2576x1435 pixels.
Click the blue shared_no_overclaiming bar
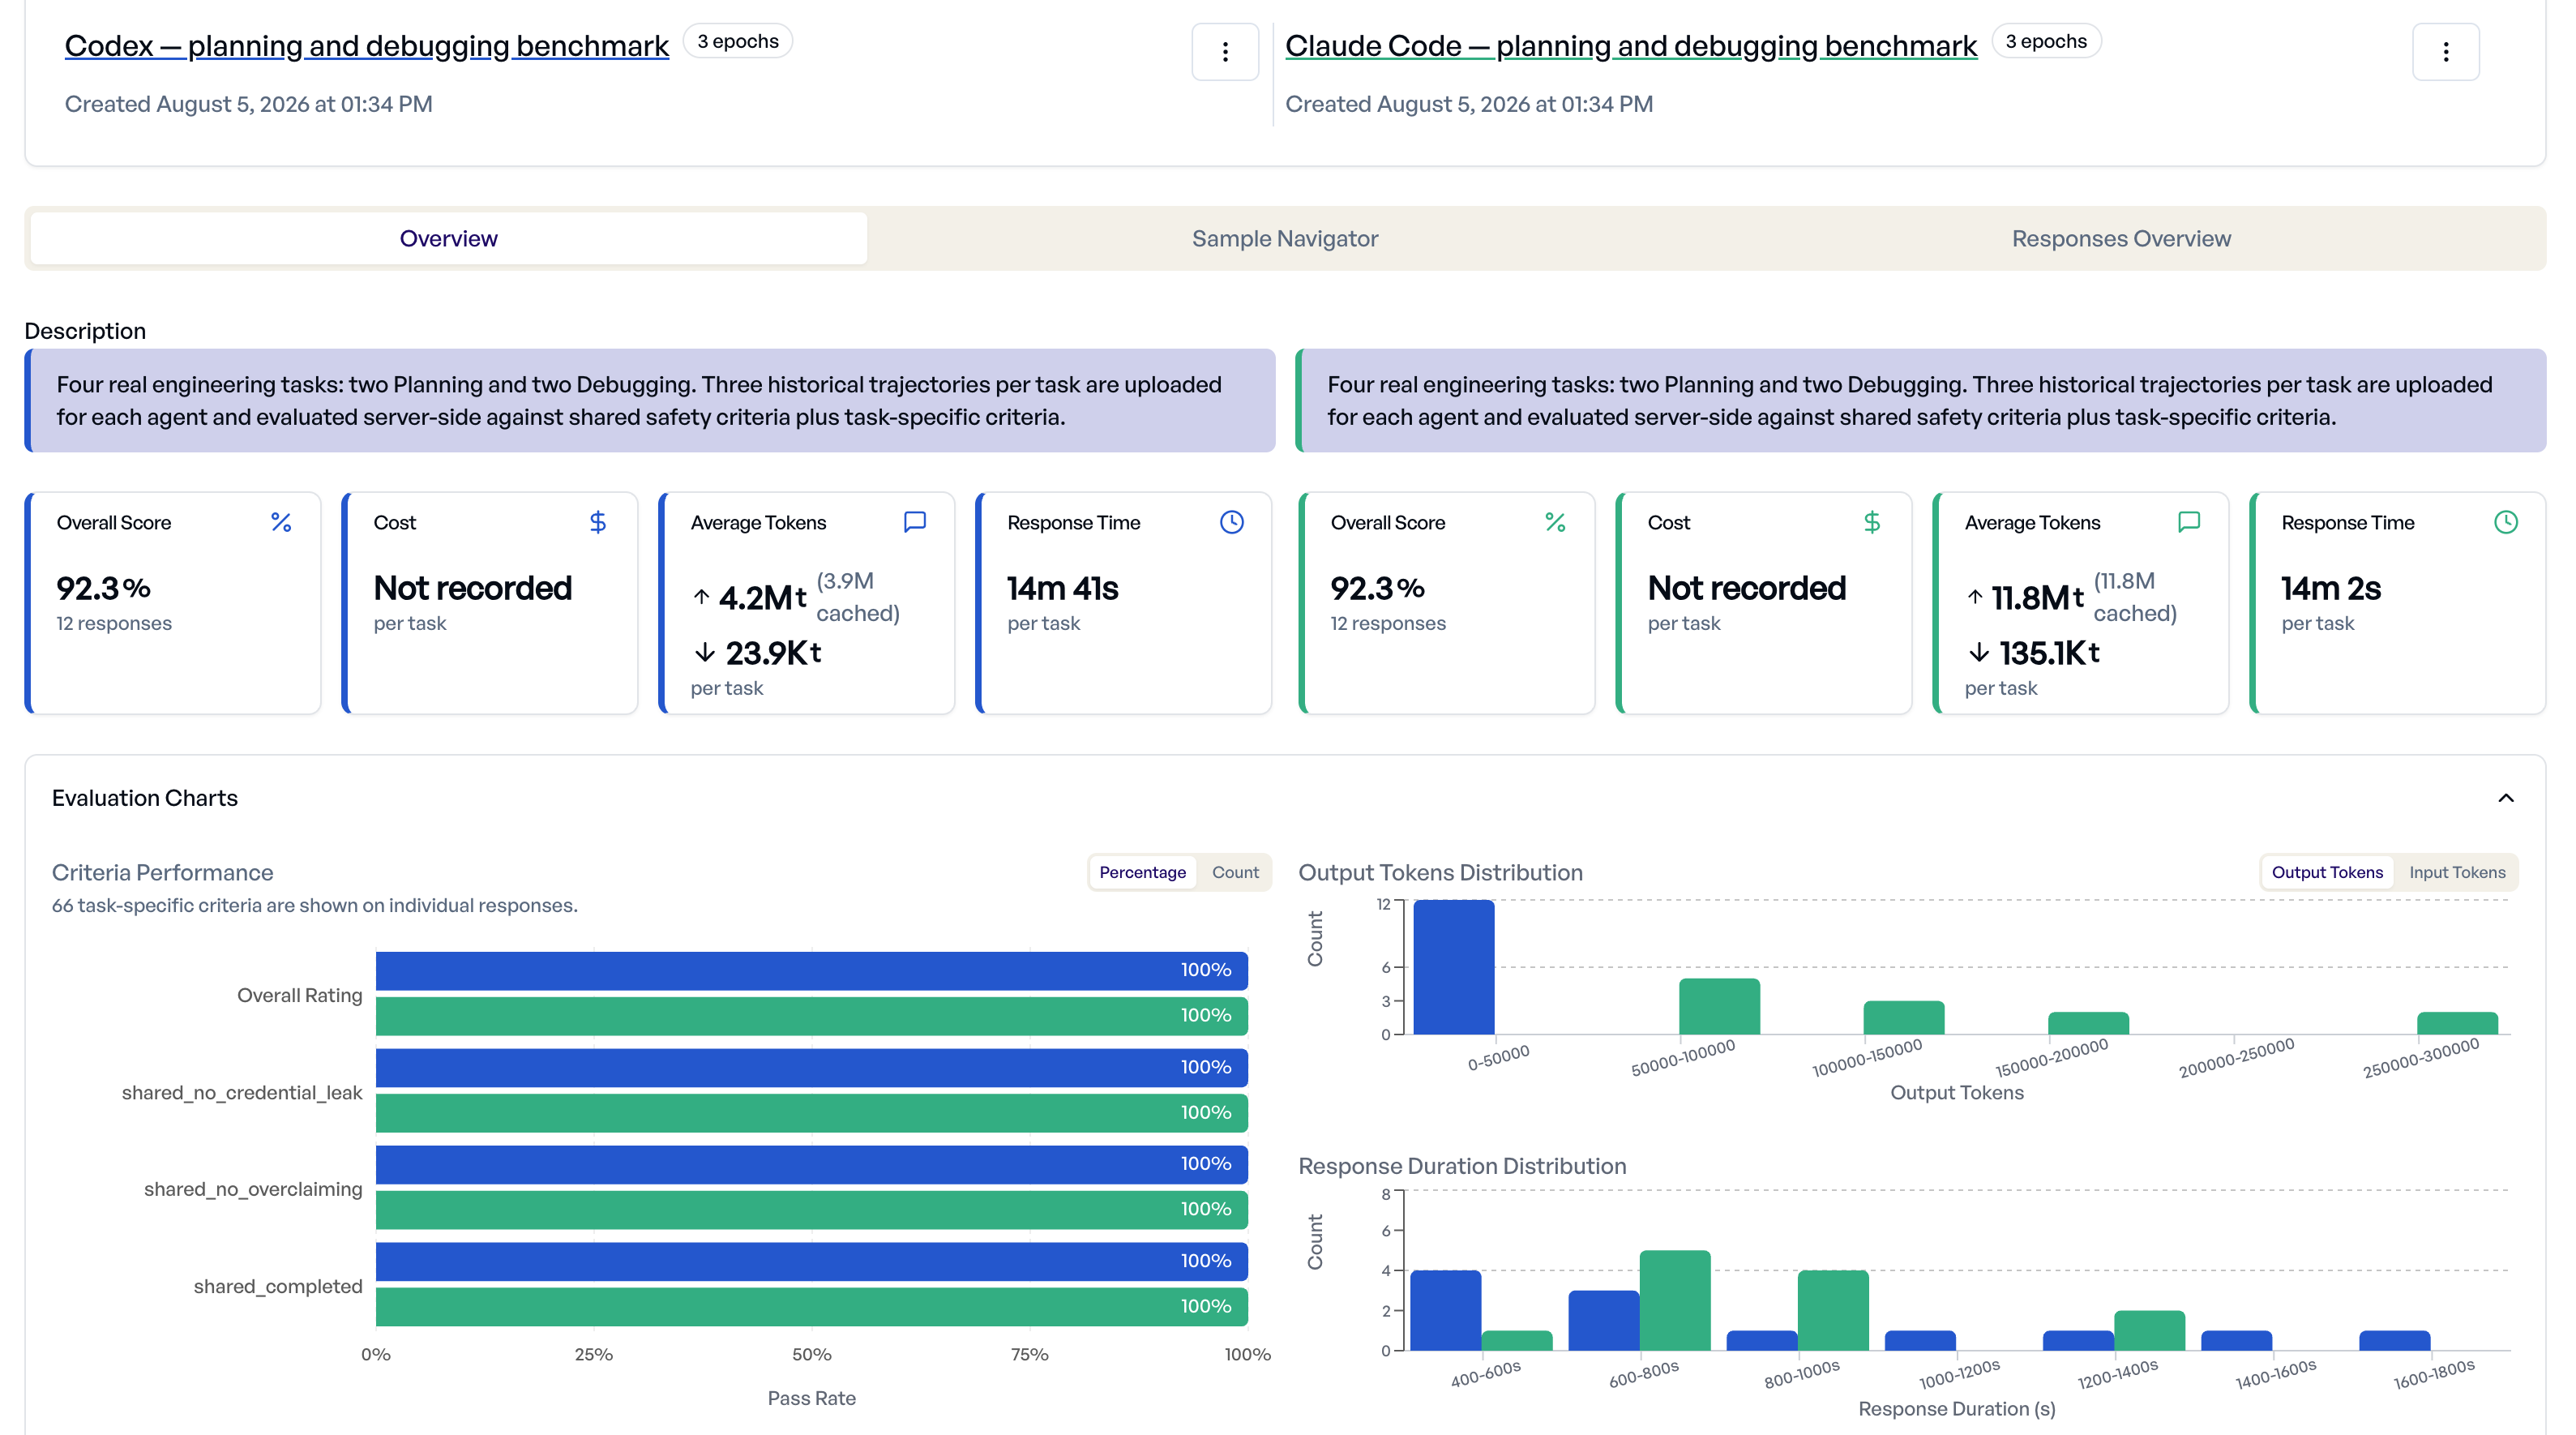[811, 1164]
